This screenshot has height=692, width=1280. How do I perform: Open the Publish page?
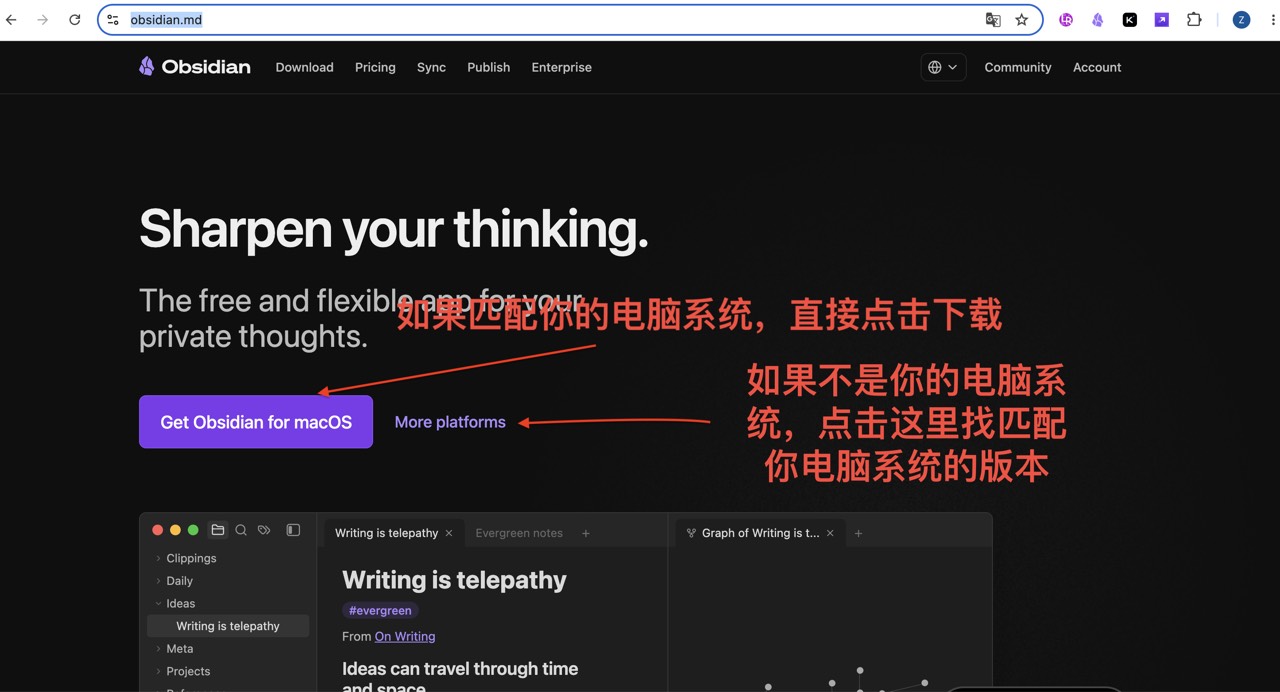tap(489, 67)
